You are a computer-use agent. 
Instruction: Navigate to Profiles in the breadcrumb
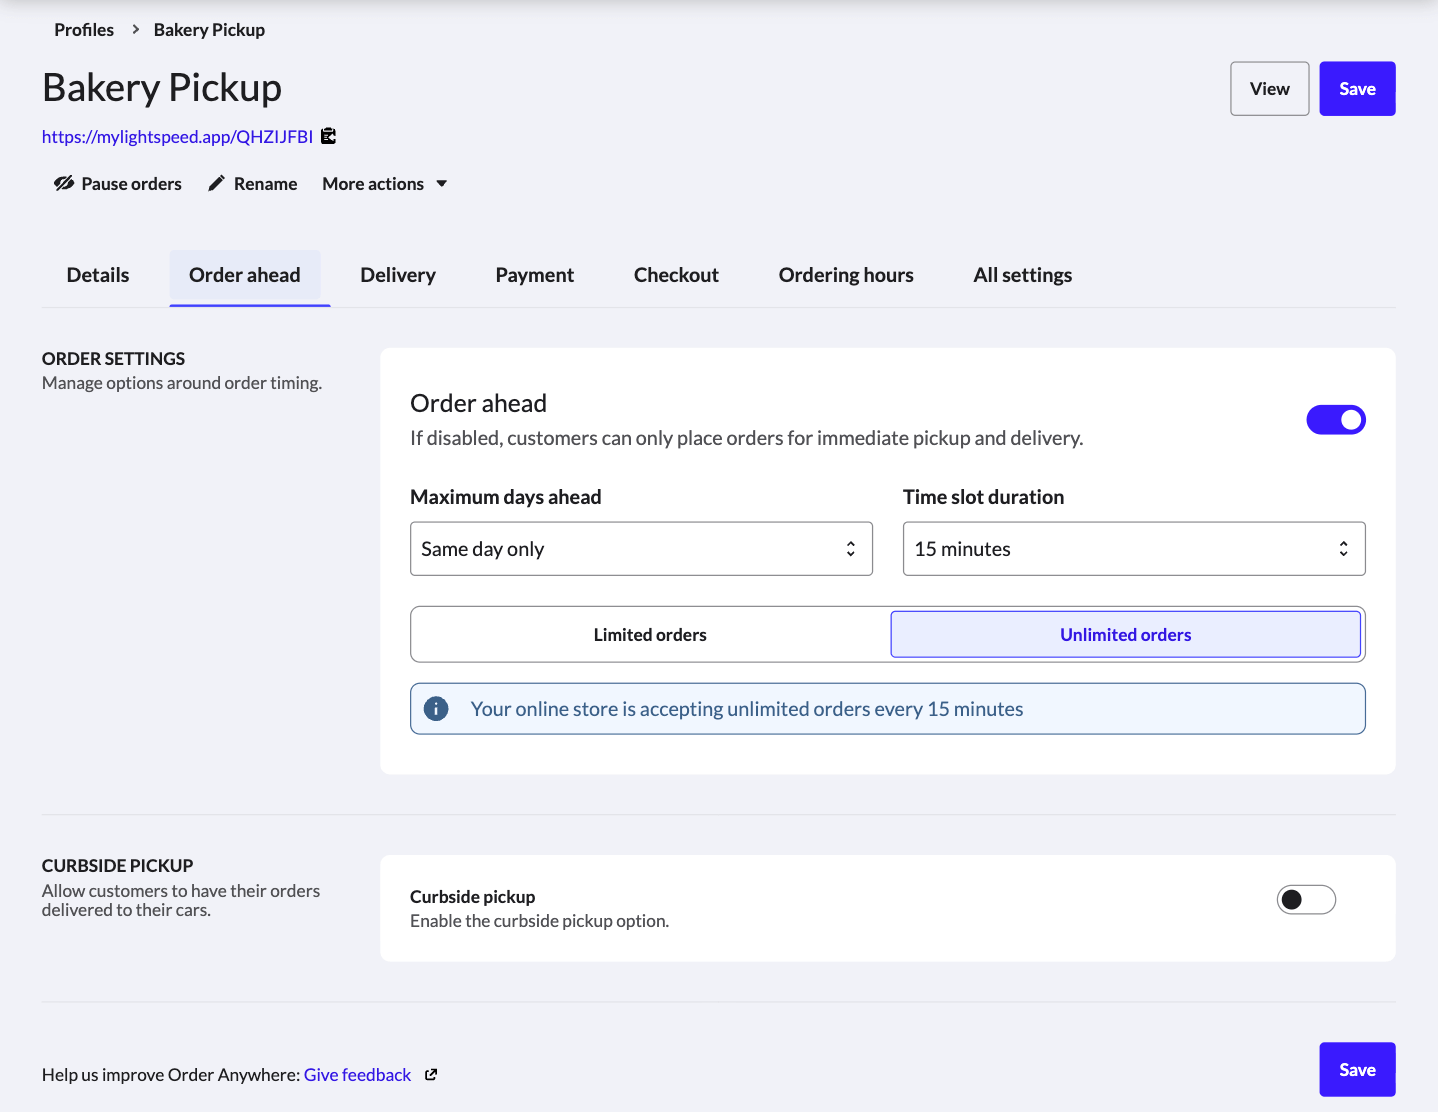[x=84, y=30]
